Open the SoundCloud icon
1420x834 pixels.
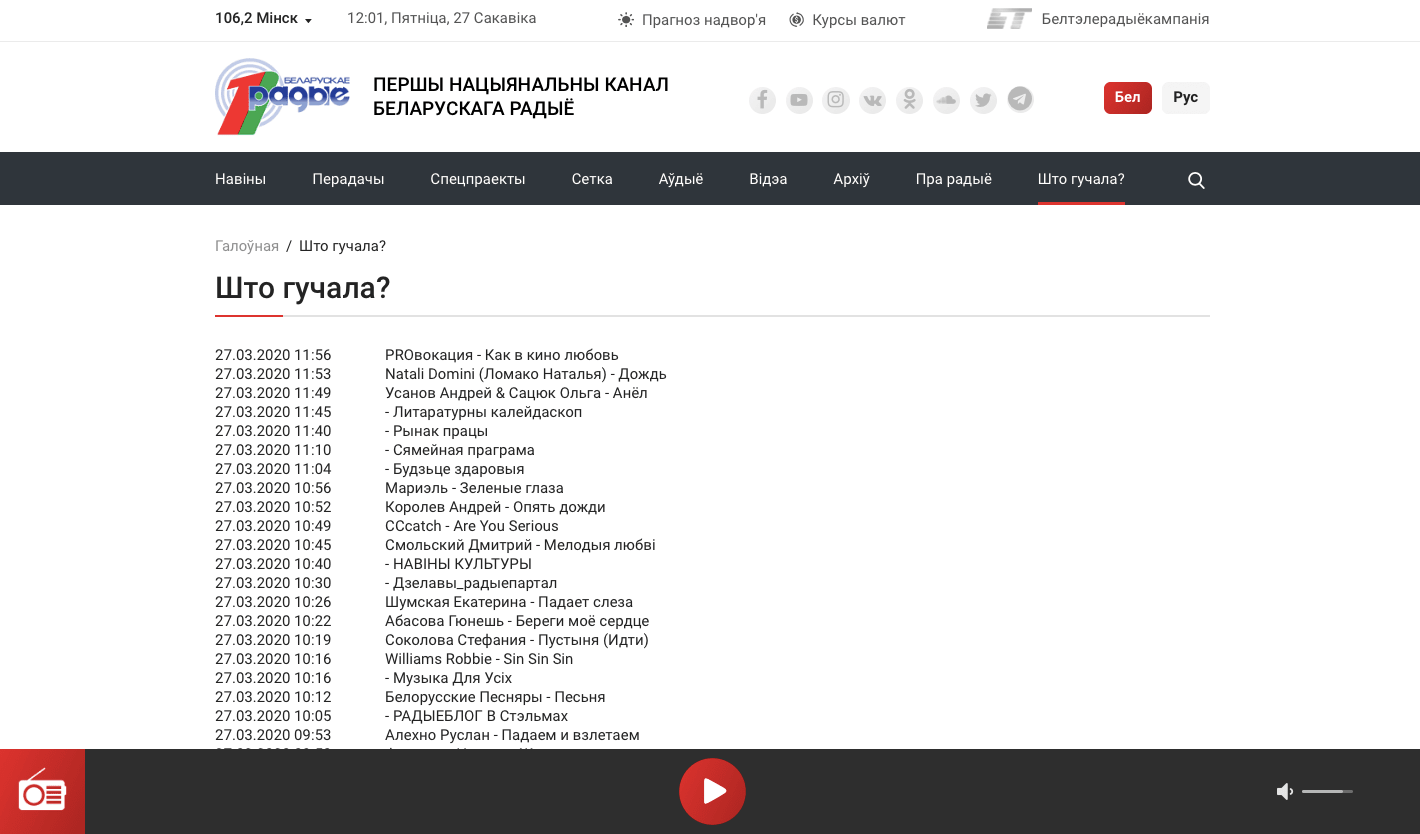click(x=946, y=100)
